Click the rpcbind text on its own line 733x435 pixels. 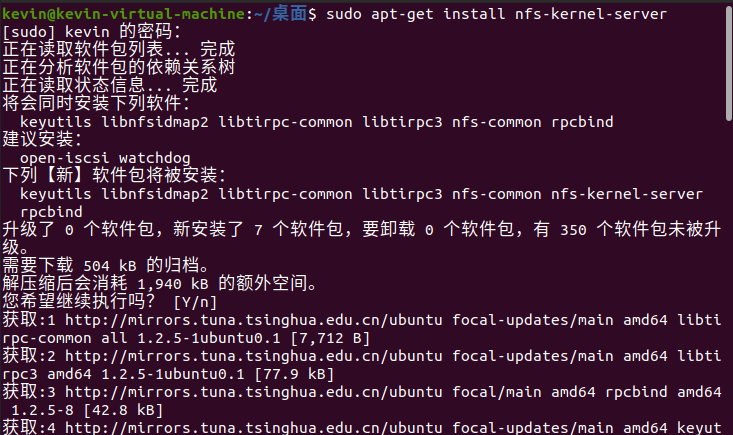[51, 212]
